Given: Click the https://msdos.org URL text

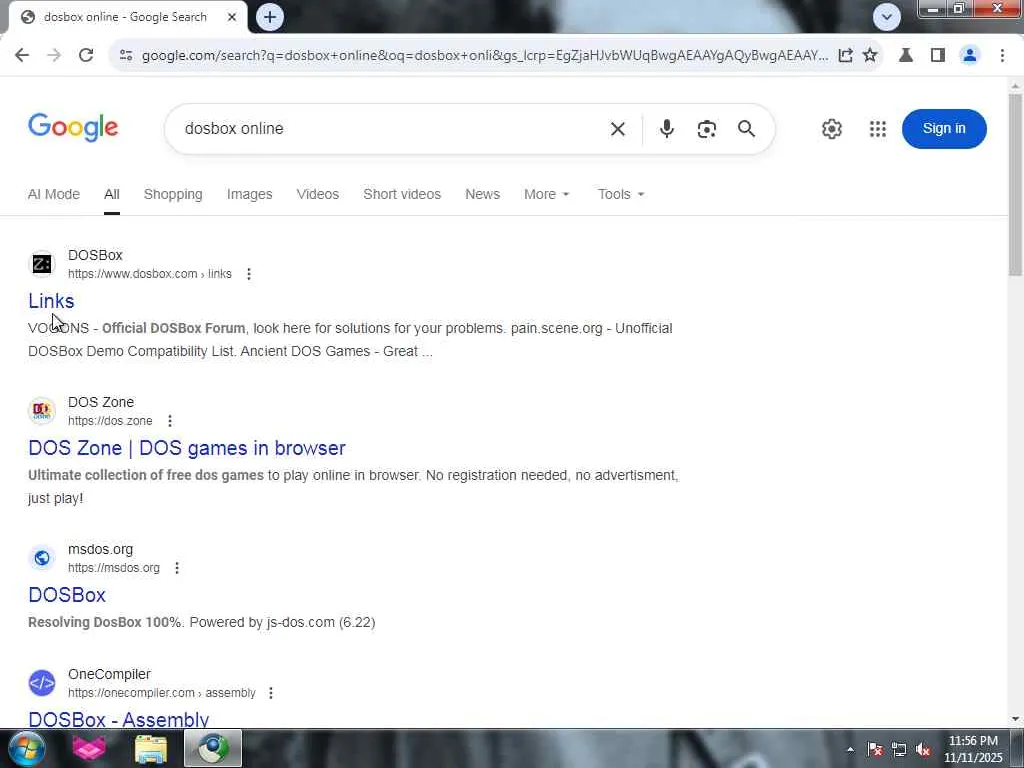Looking at the screenshot, I should [x=114, y=568].
